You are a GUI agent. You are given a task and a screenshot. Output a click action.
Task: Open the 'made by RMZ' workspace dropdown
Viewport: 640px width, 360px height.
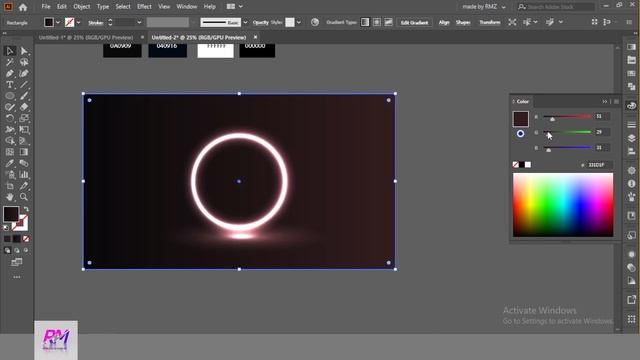coord(484,7)
